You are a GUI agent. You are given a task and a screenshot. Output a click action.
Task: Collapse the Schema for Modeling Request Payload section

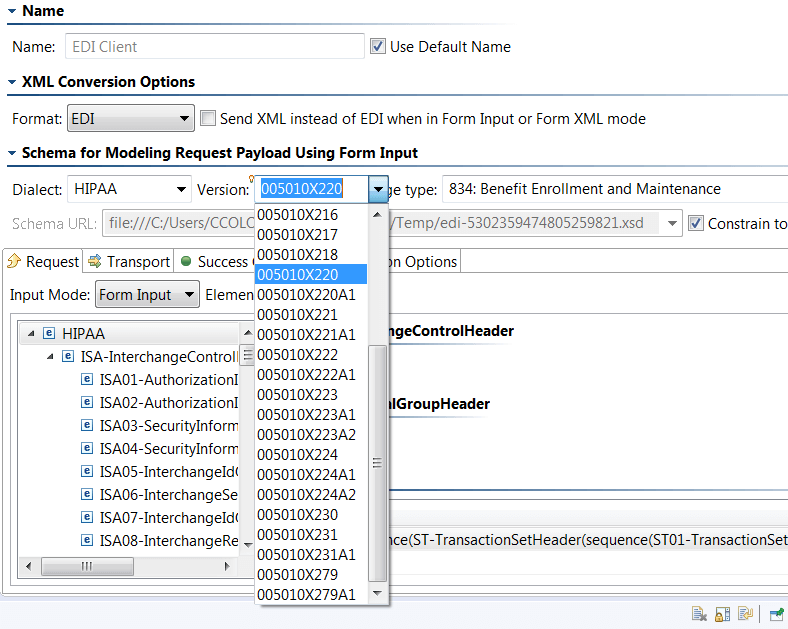click(12, 153)
